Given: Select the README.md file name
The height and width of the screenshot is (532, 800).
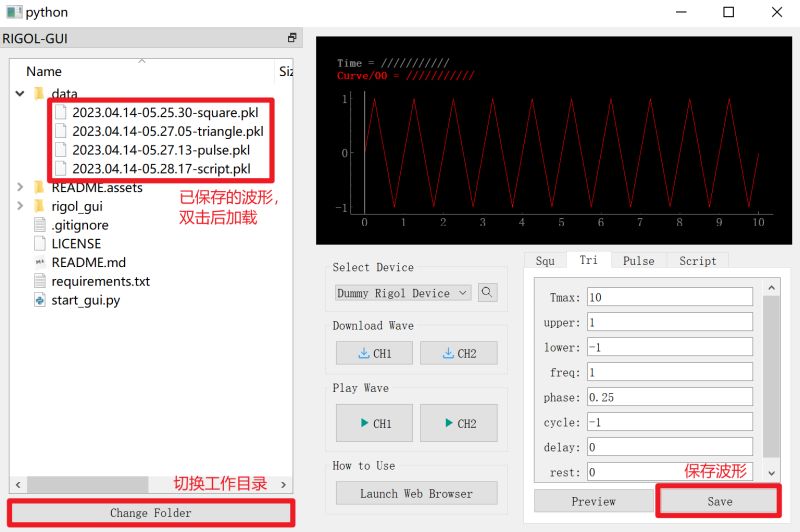Looking at the screenshot, I should pyautogui.click(x=88, y=262).
